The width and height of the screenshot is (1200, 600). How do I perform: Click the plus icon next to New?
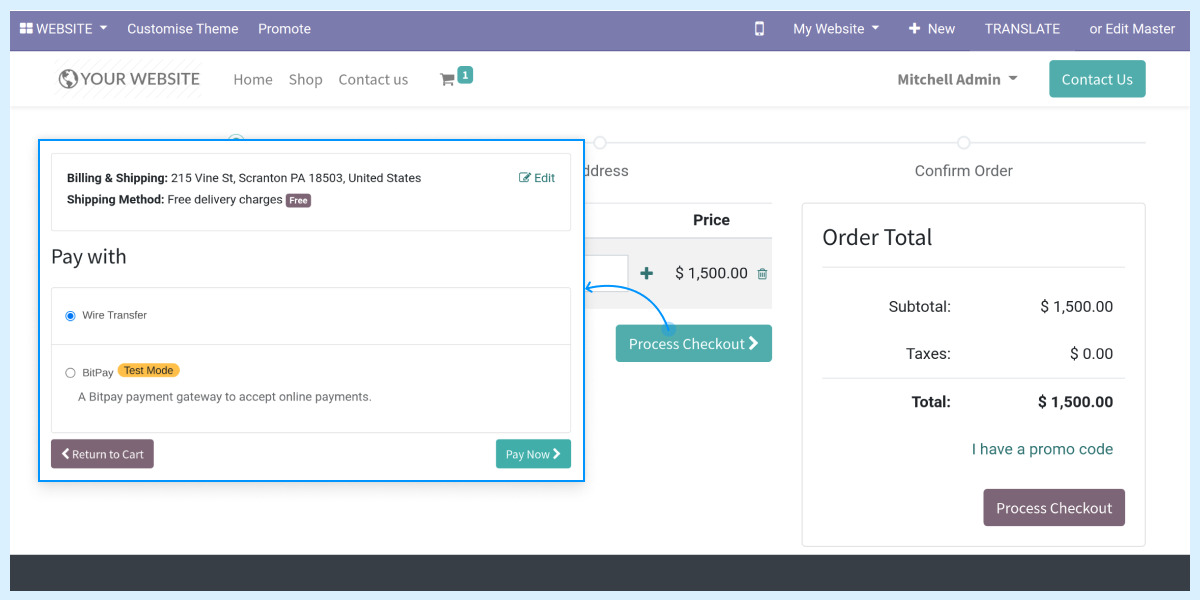click(x=916, y=29)
